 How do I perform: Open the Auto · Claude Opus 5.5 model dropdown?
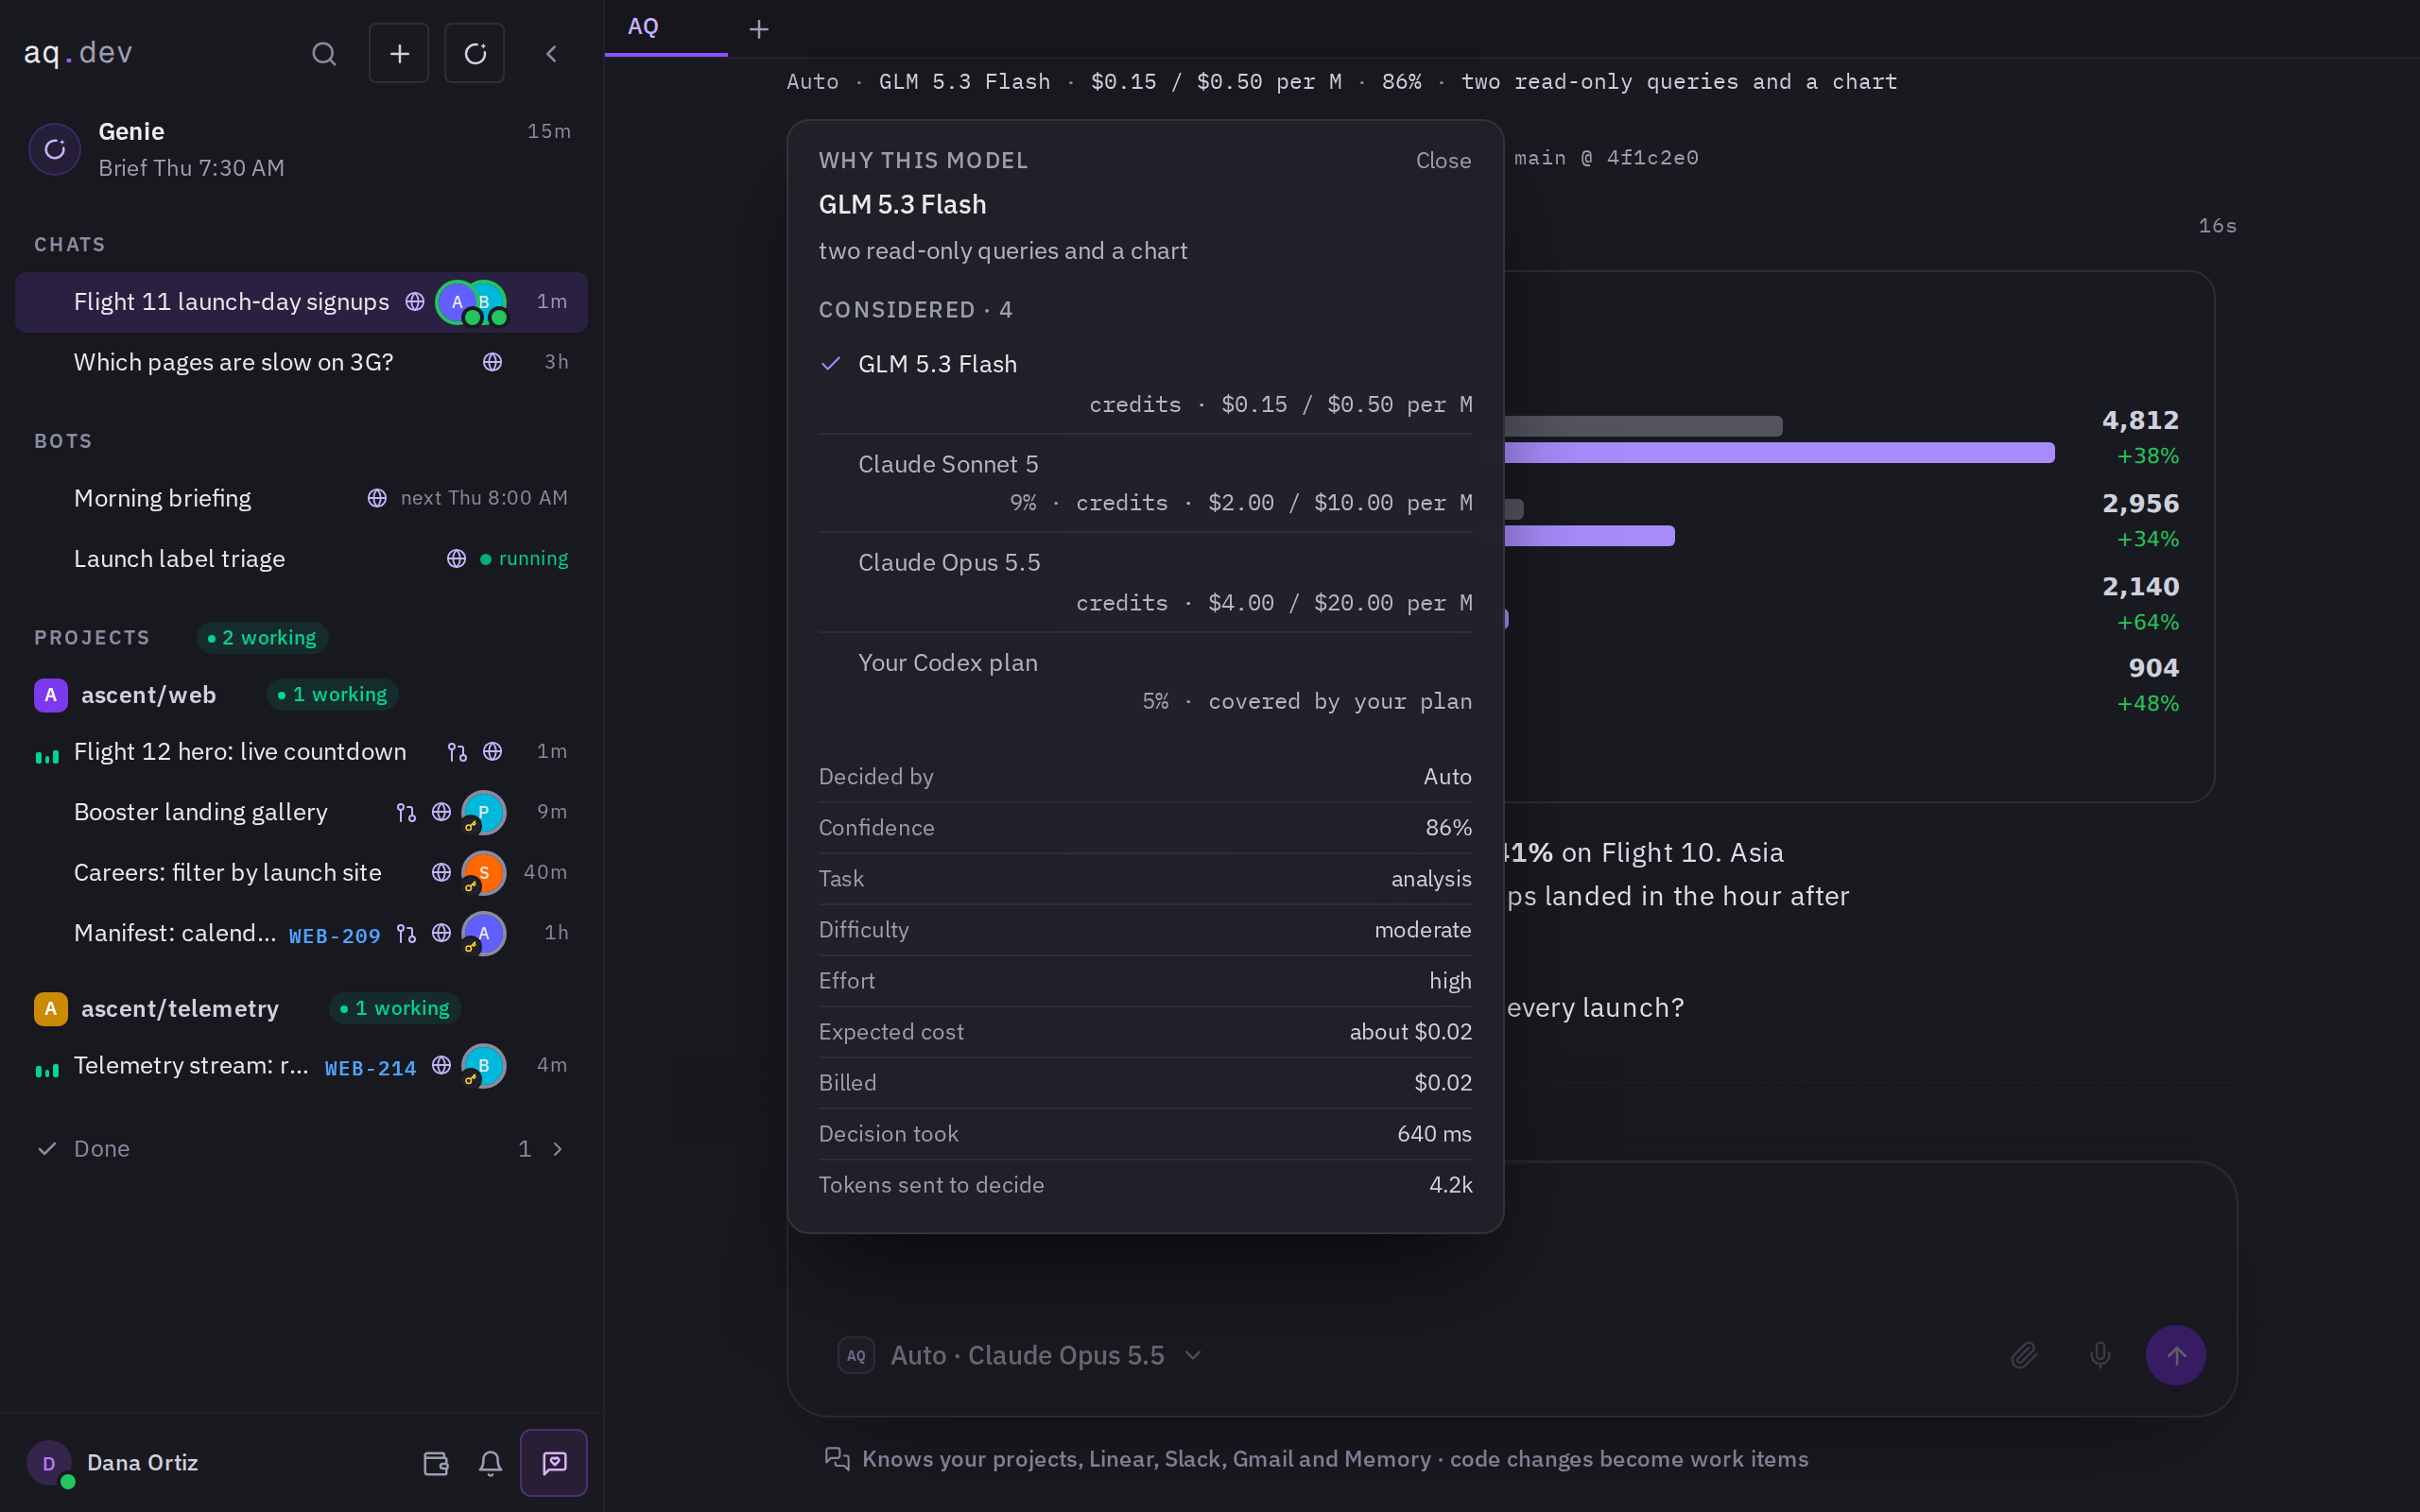coord(1021,1355)
